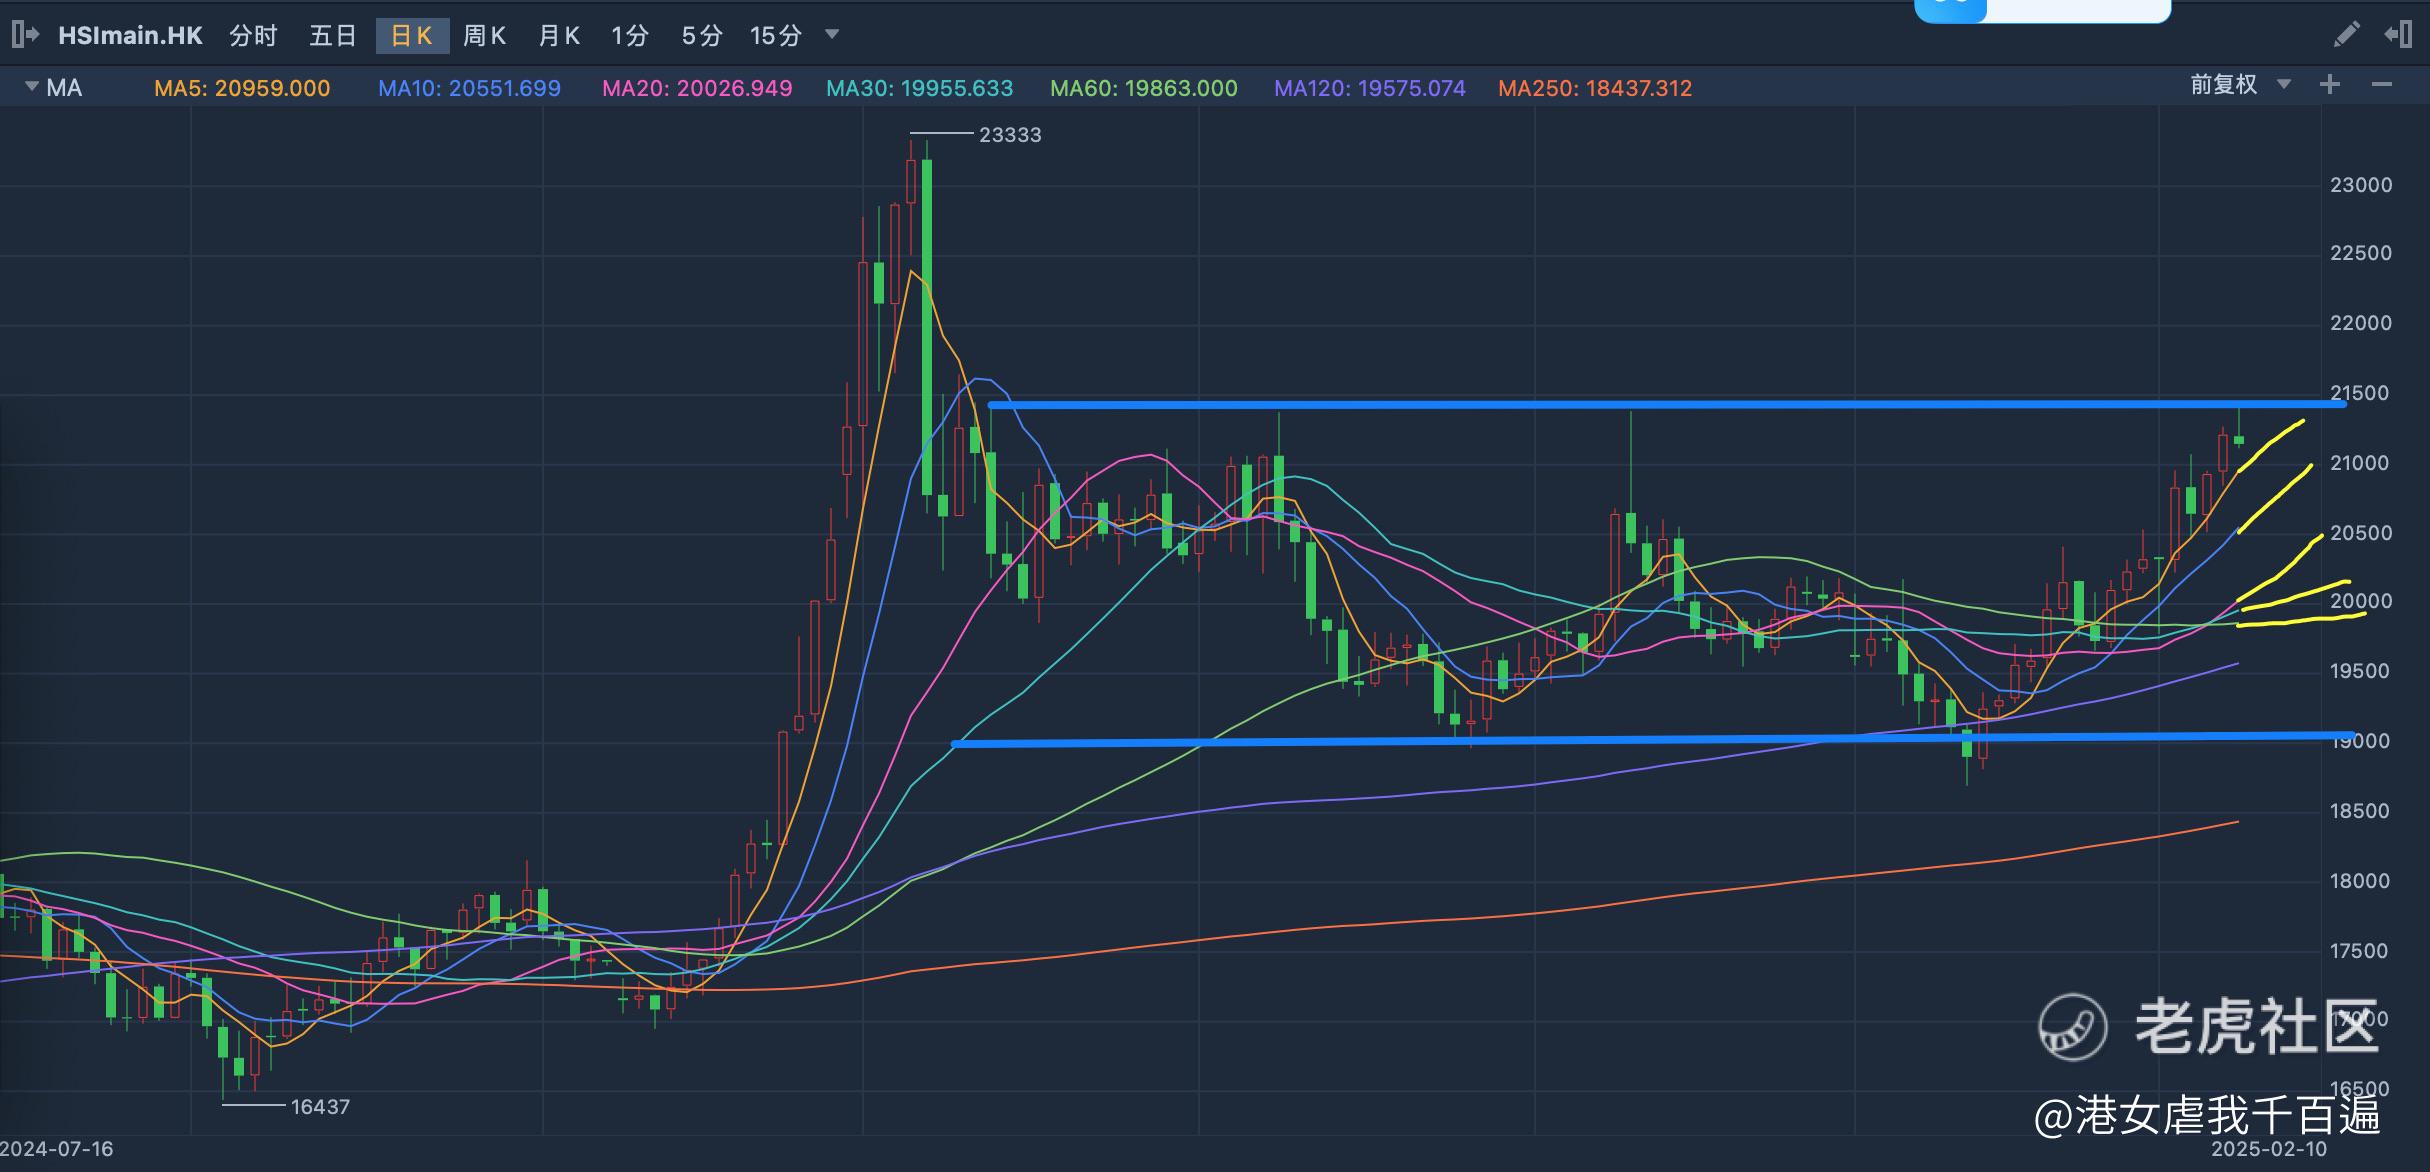Click the 18500 price axis label
Screen dimensions: 2430x1172
tap(2361, 811)
